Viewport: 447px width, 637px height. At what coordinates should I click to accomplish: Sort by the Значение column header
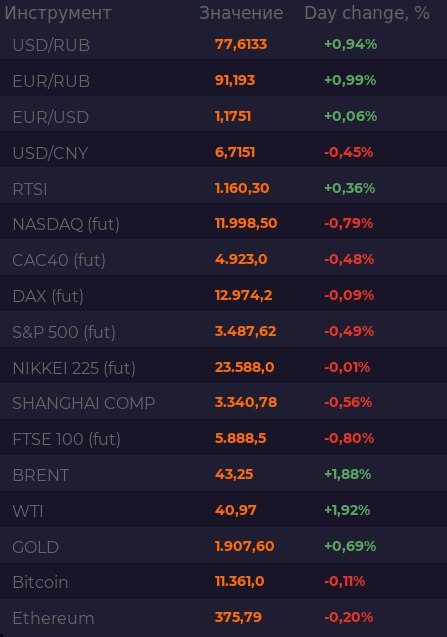(241, 13)
